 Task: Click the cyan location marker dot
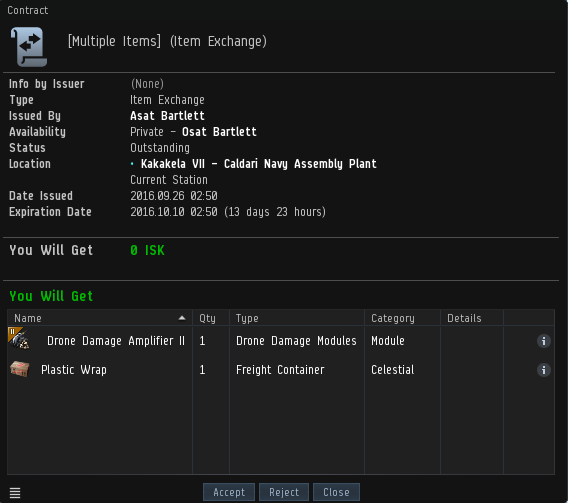[132, 164]
